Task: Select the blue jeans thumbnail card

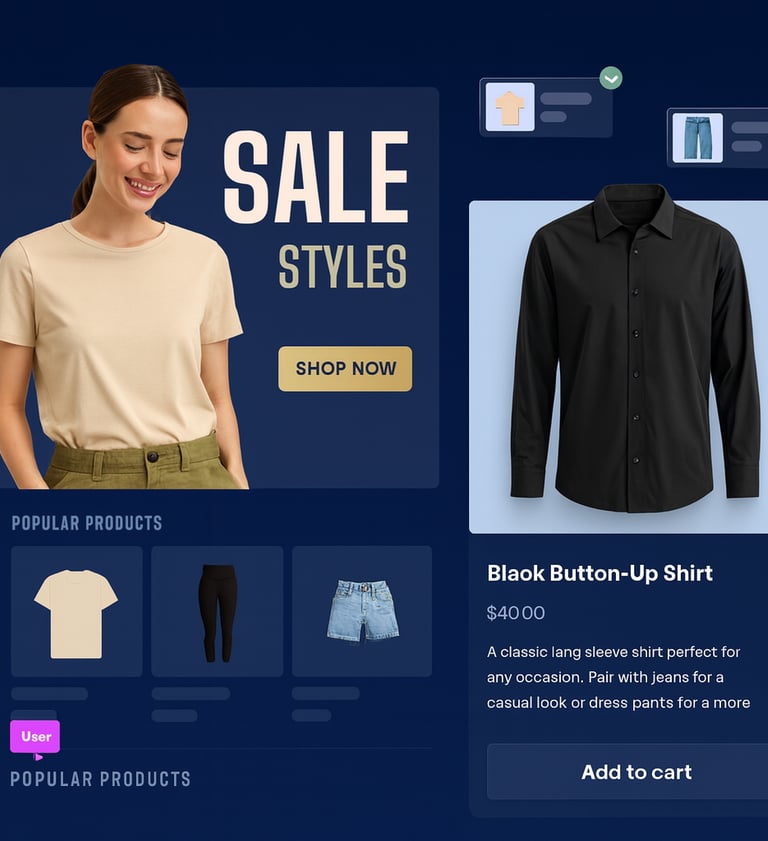Action: tap(718, 138)
